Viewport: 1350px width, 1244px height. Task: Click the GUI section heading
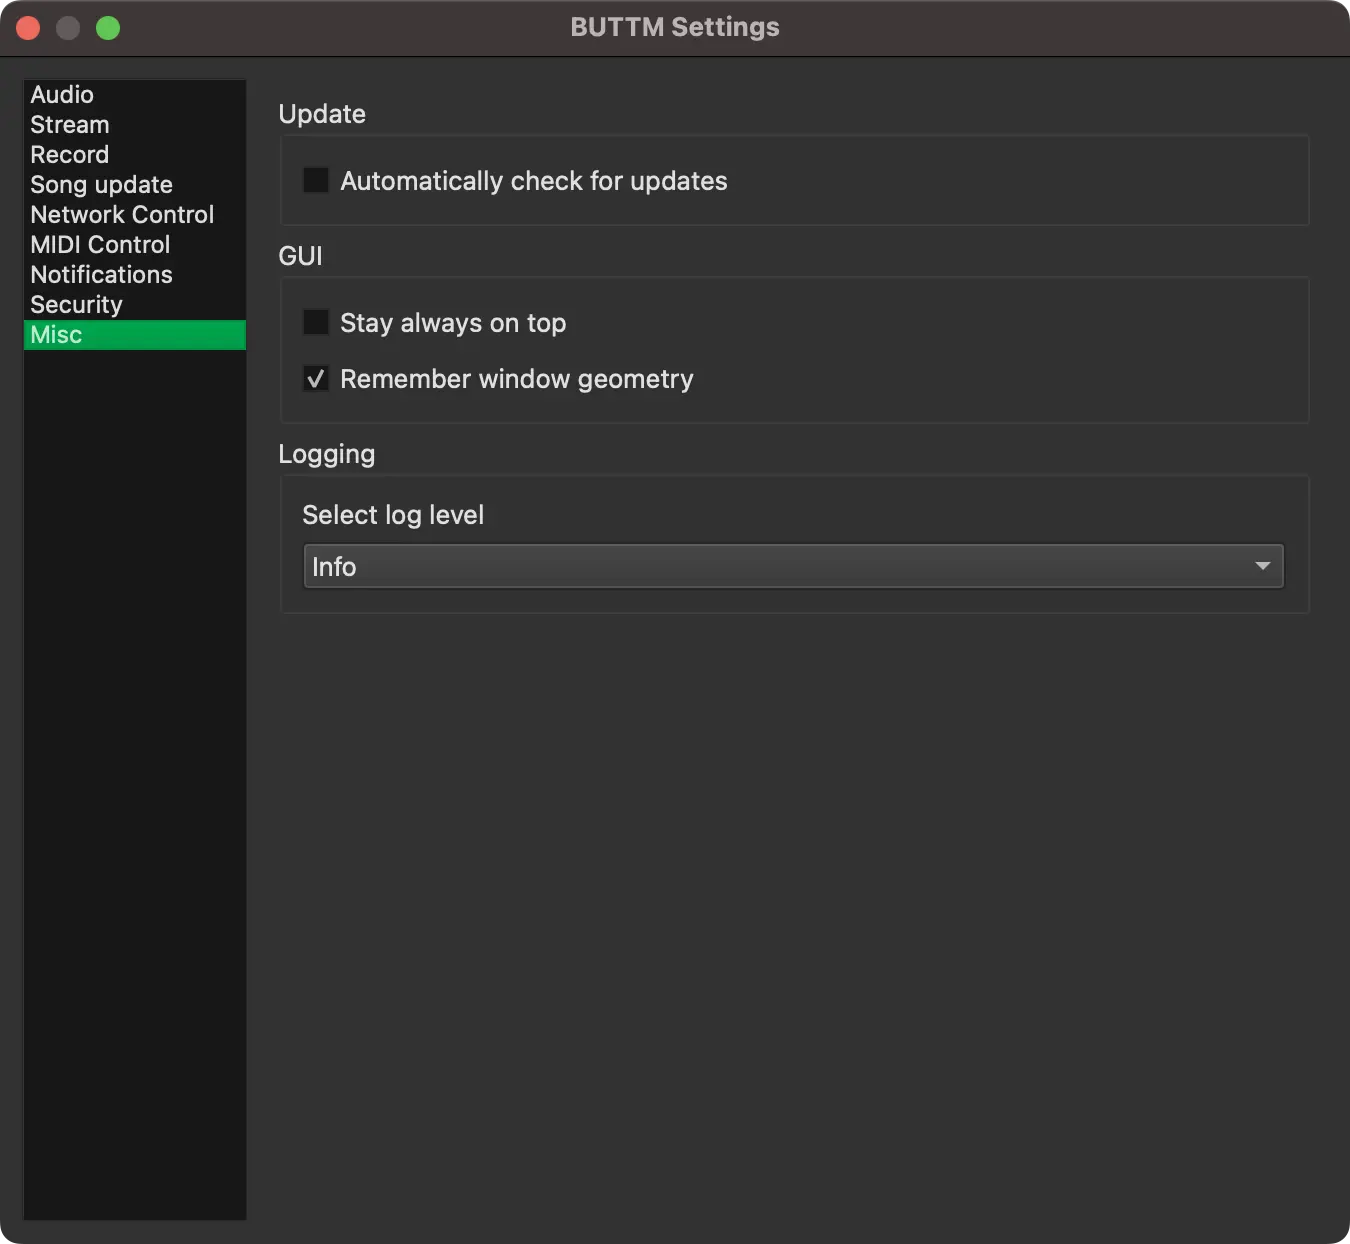point(300,255)
